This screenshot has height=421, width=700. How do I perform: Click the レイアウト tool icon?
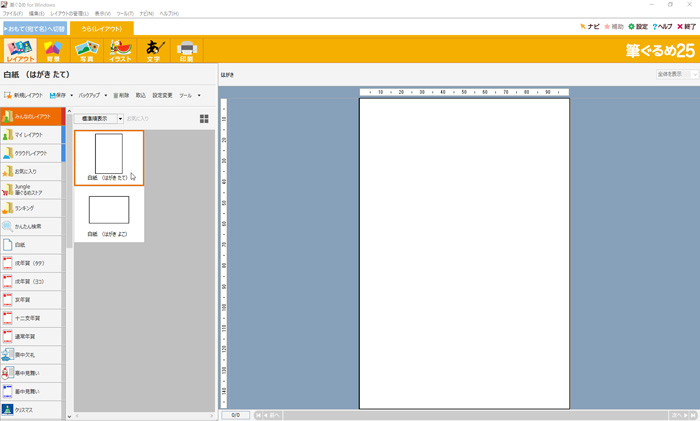(x=19, y=50)
